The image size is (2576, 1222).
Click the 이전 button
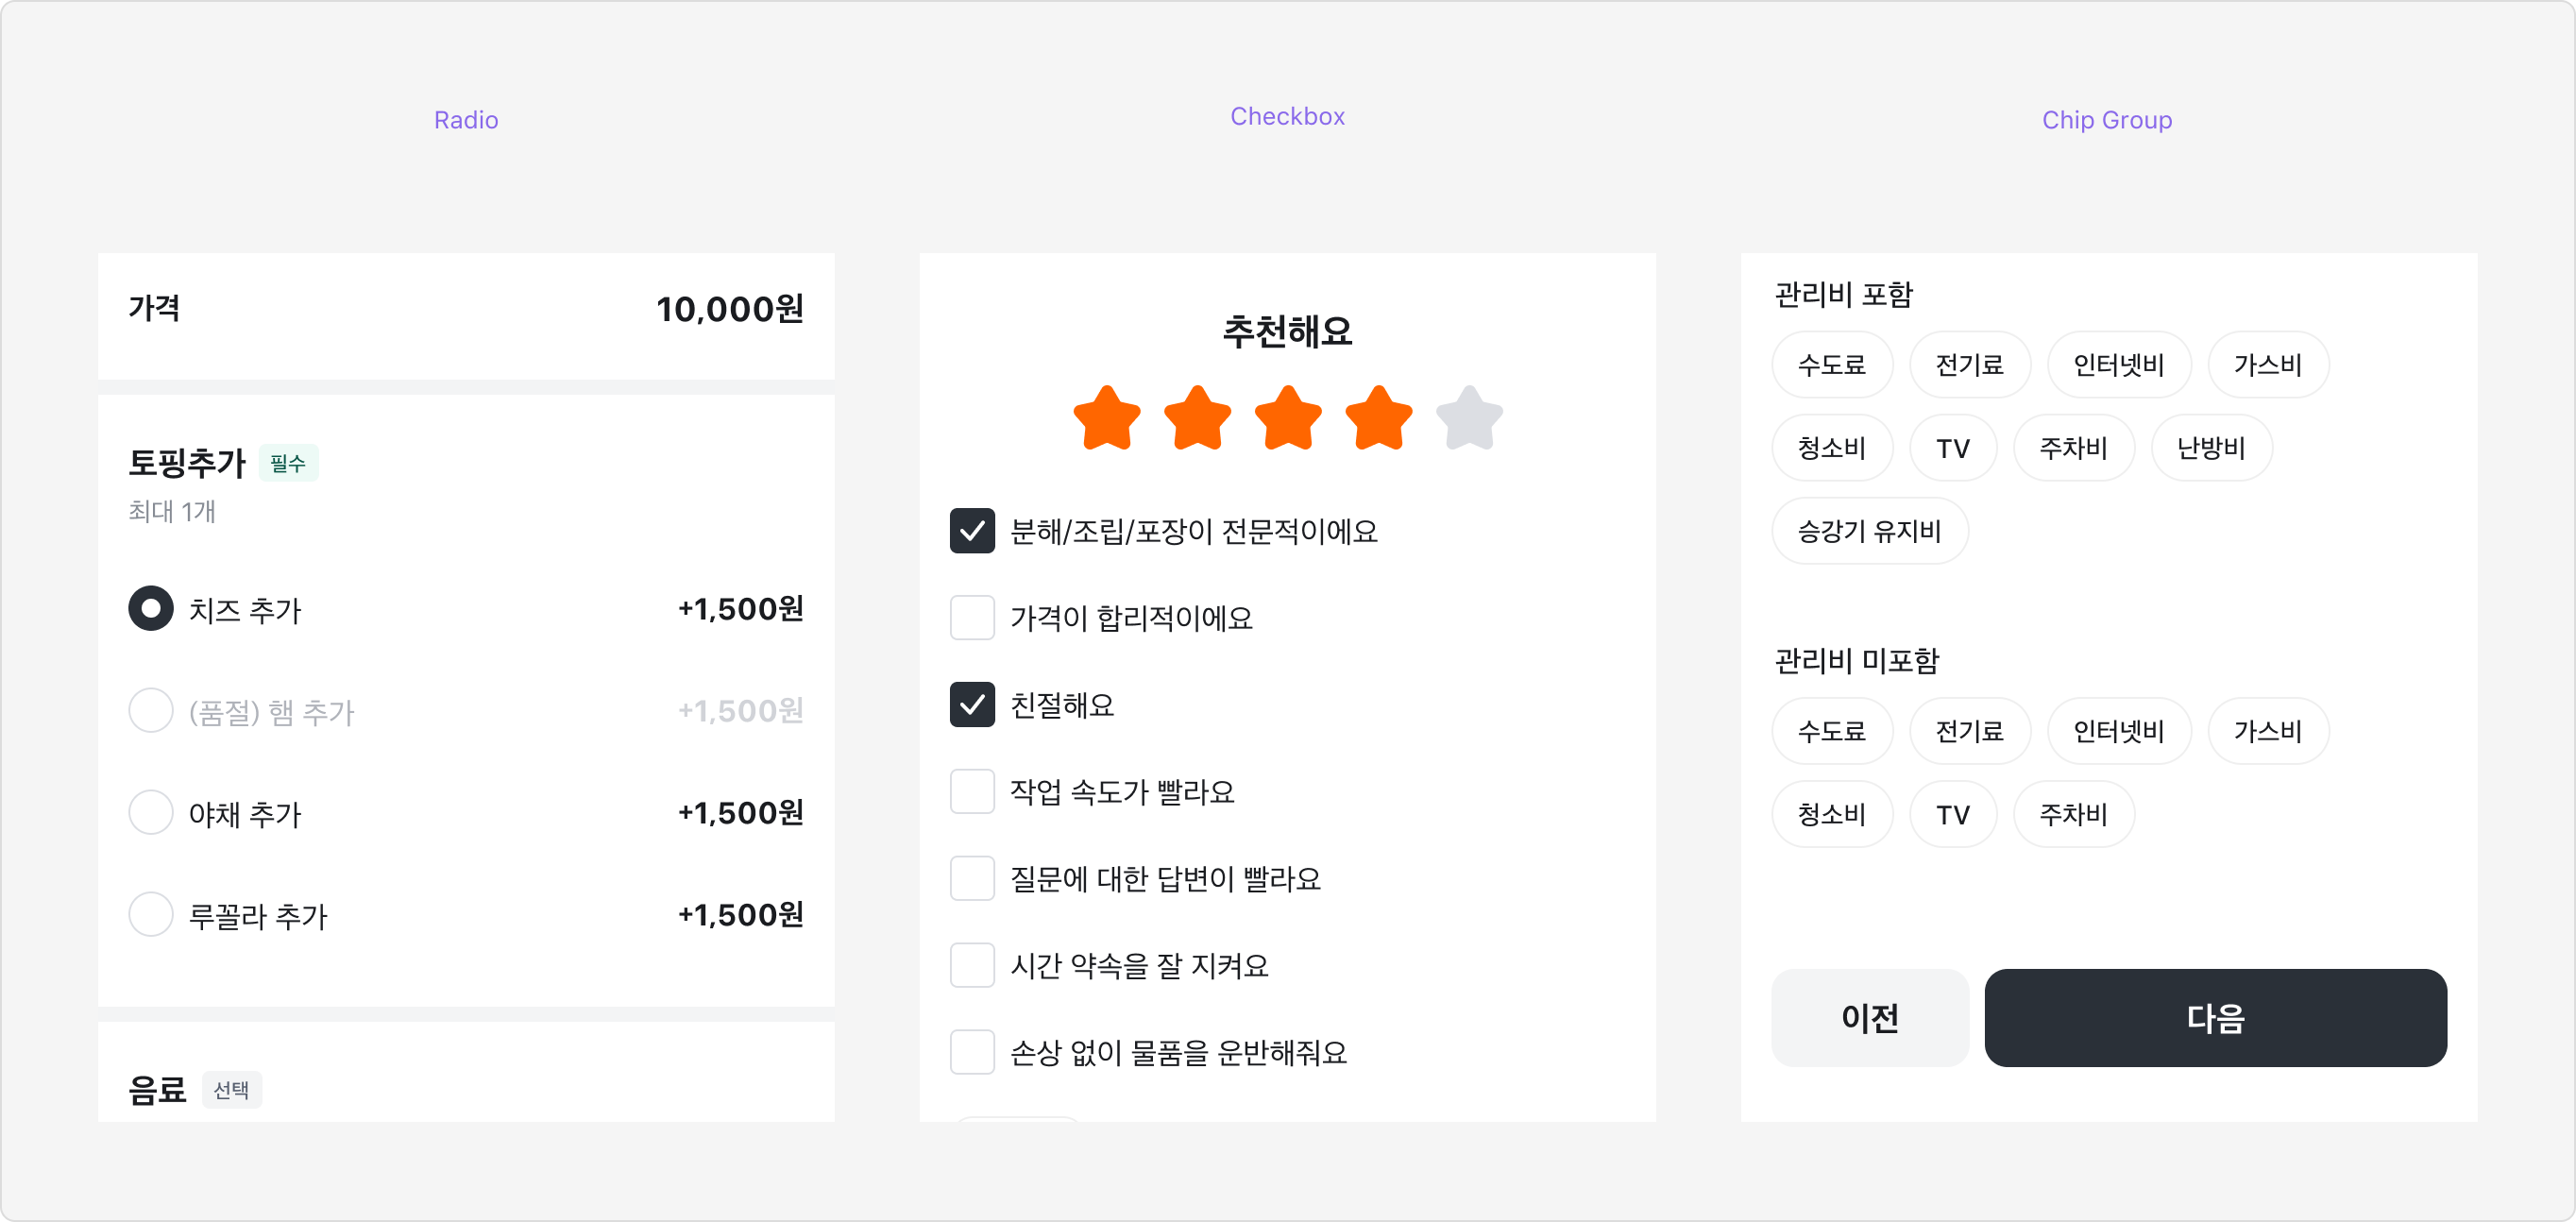pos(1869,1017)
